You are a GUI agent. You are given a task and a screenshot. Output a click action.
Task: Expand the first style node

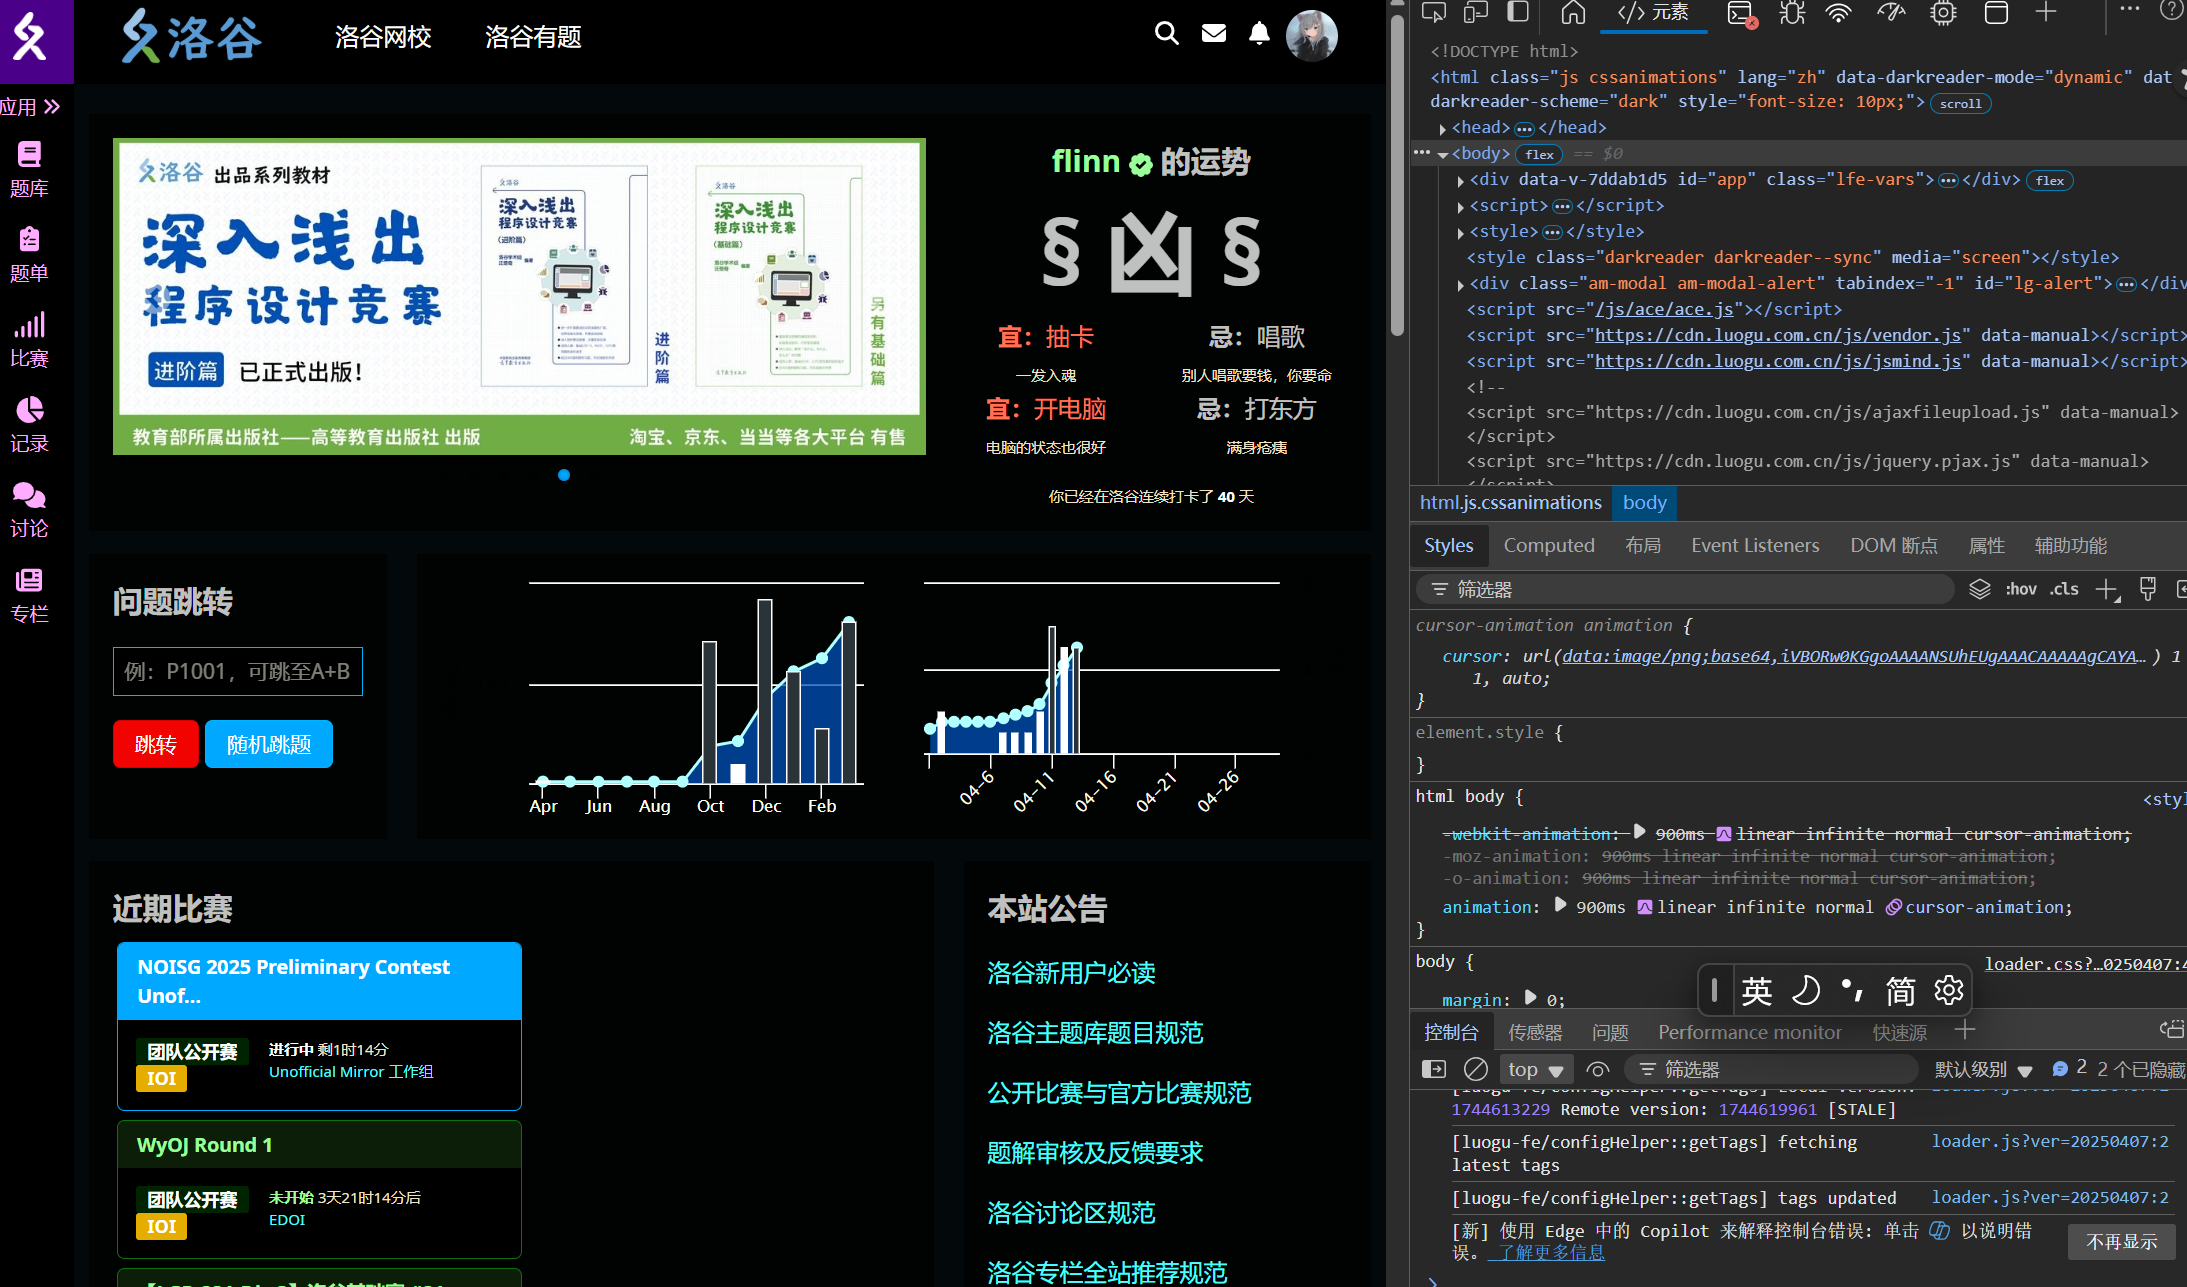click(1461, 233)
